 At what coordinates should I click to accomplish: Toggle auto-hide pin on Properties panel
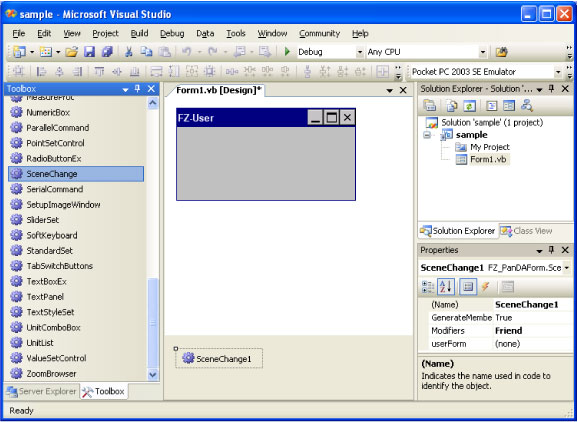click(551, 250)
